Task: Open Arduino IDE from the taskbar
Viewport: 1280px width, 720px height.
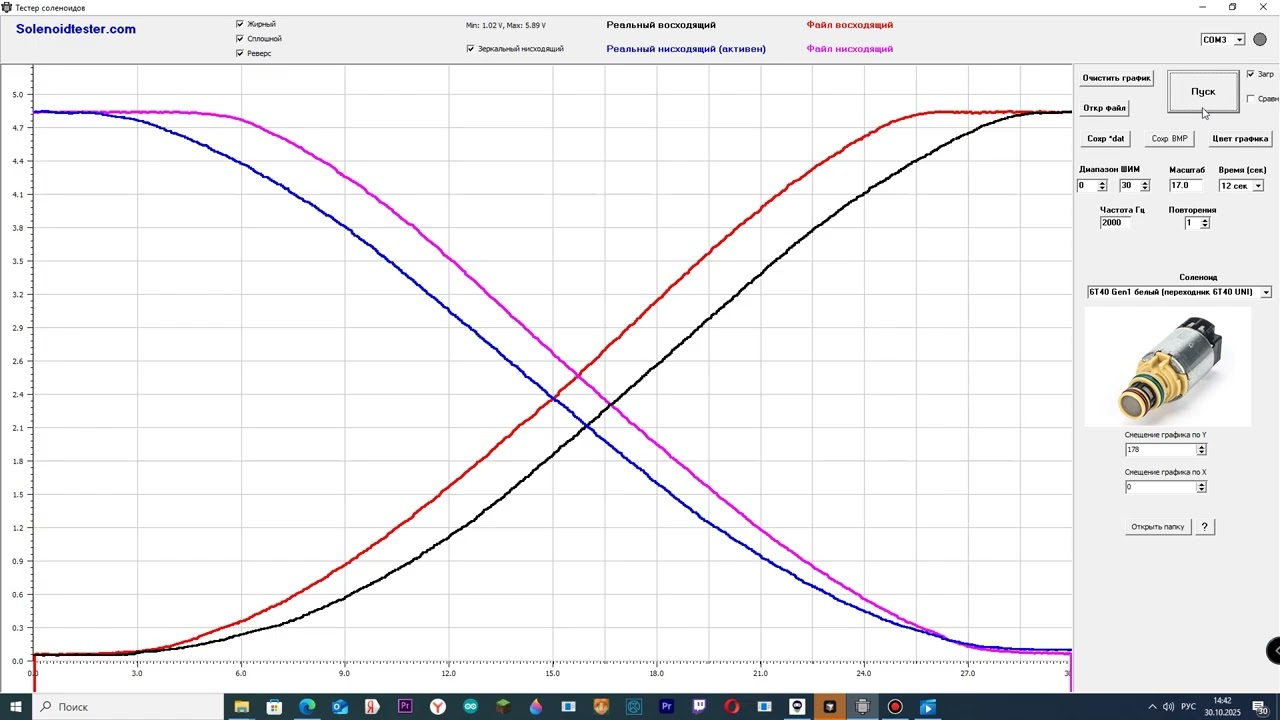Action: [x=471, y=707]
